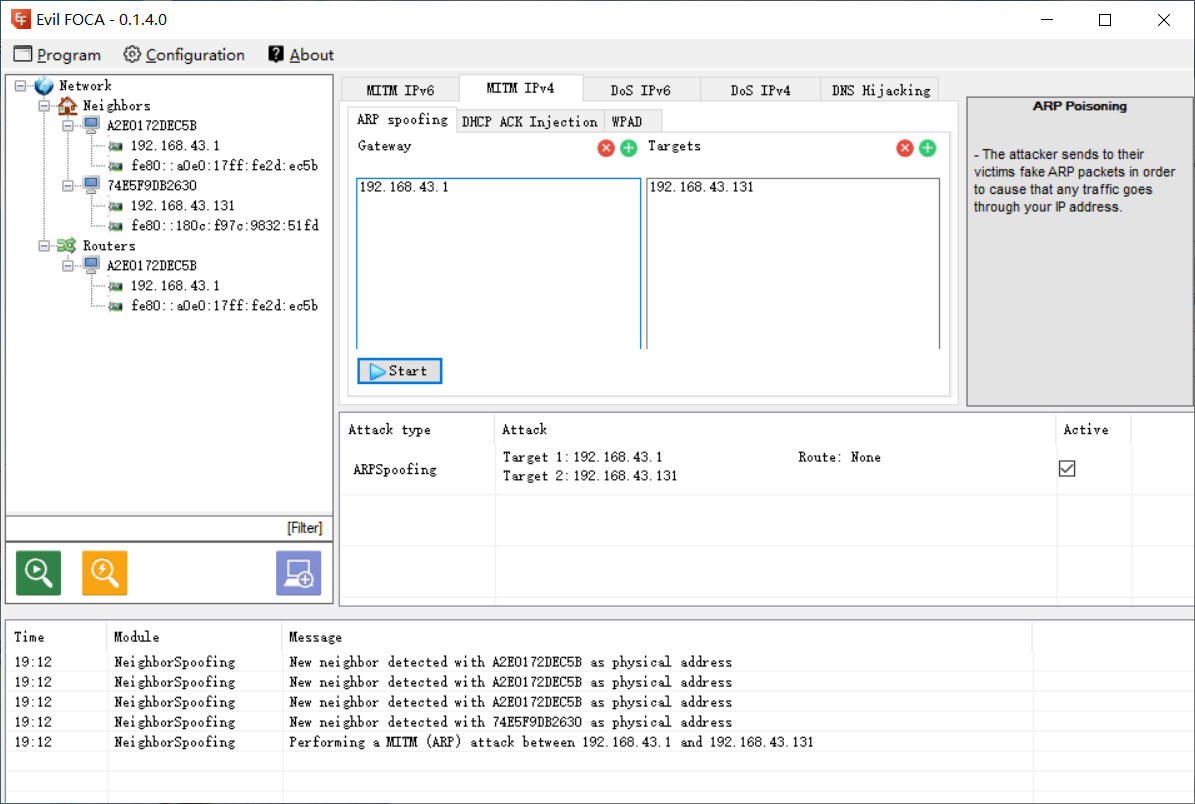Switch to the DoS IPv4 tab
1195x804 pixels.
click(760, 90)
